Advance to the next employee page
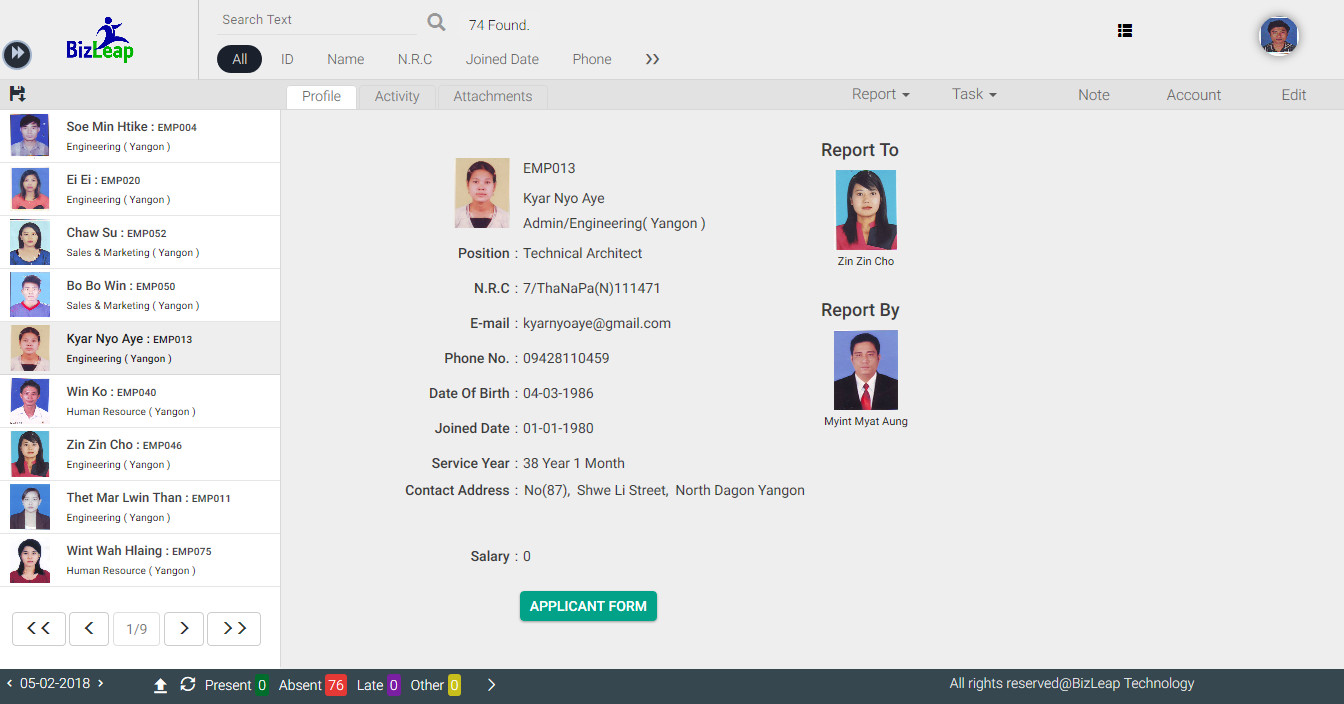This screenshot has width=1344, height=704. tap(184, 628)
